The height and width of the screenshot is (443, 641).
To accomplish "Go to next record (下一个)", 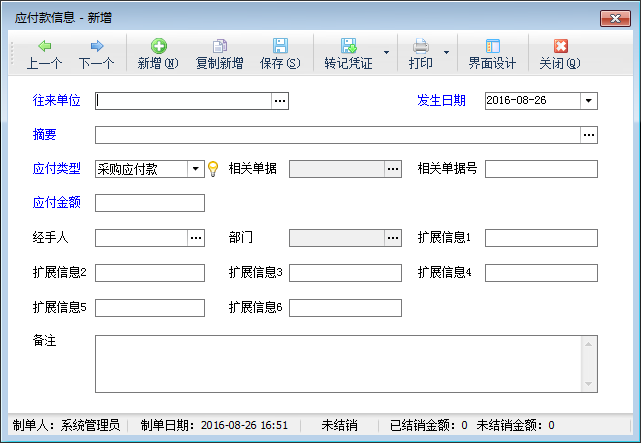I will pyautogui.click(x=96, y=53).
